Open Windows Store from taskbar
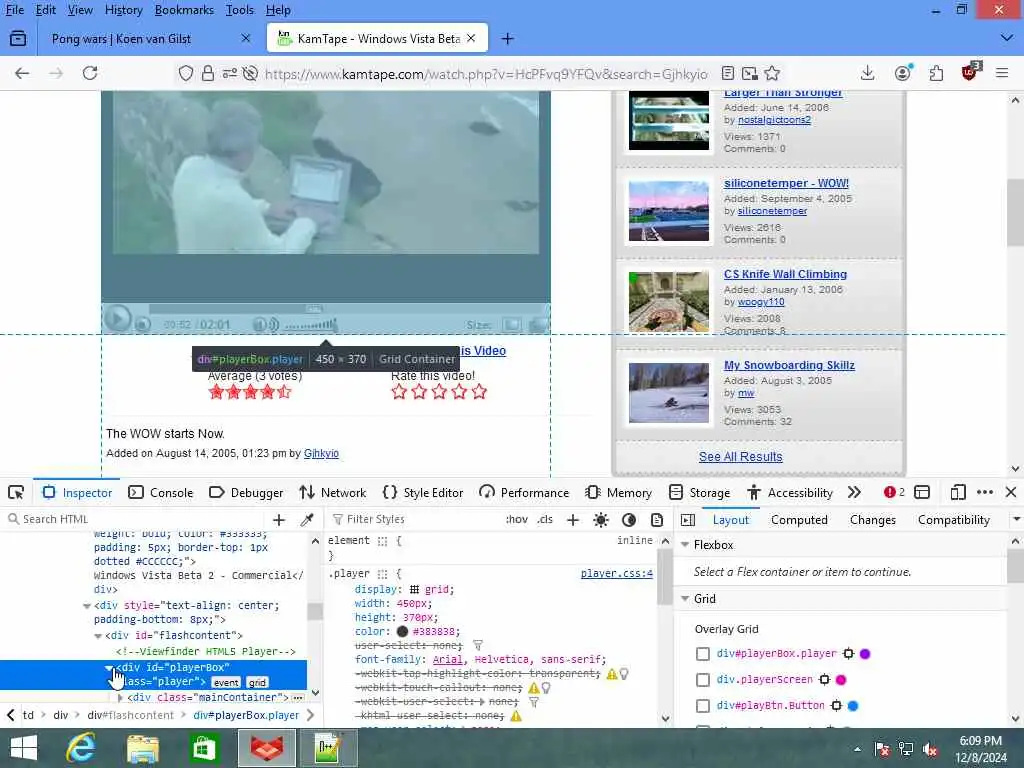1024x768 pixels. 204,748
